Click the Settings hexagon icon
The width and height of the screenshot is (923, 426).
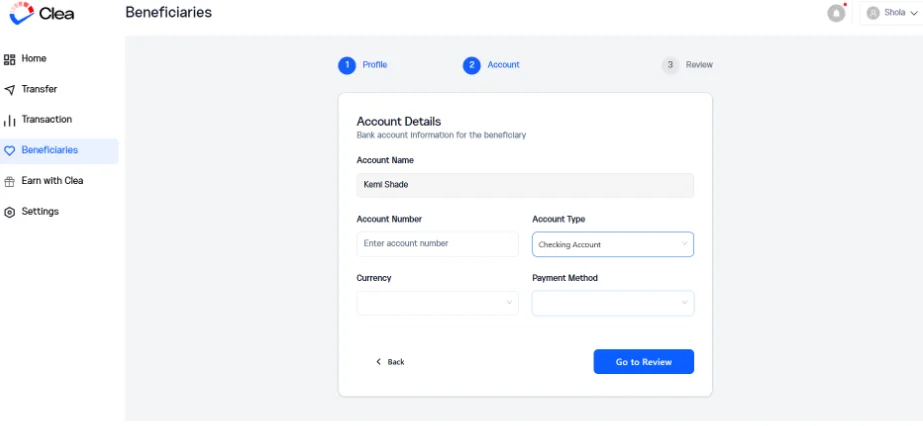tap(9, 212)
